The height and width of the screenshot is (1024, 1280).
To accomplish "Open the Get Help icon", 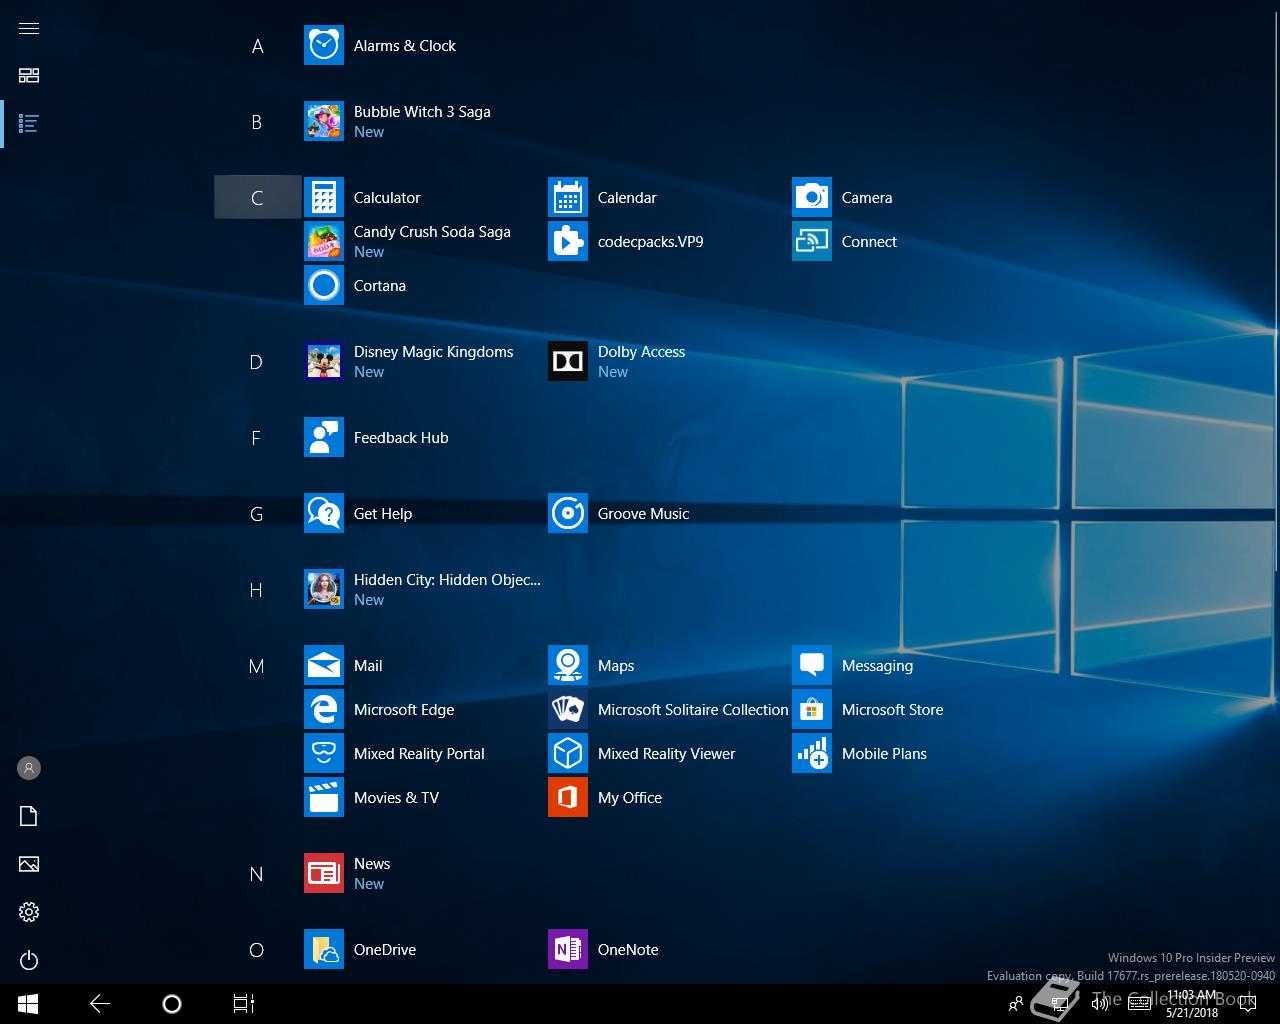I will (324, 514).
